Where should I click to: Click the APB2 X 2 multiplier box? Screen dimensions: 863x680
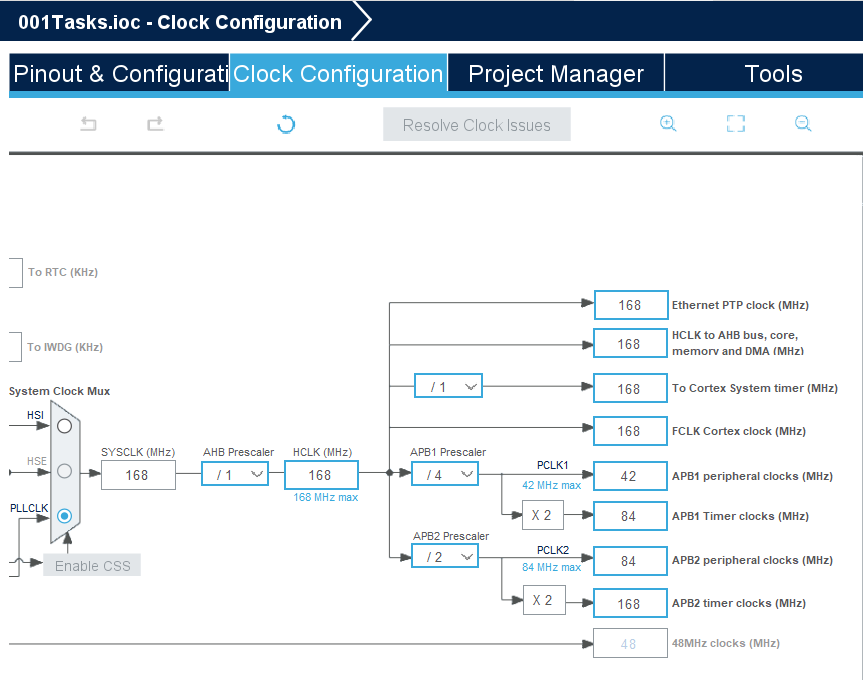click(x=544, y=600)
